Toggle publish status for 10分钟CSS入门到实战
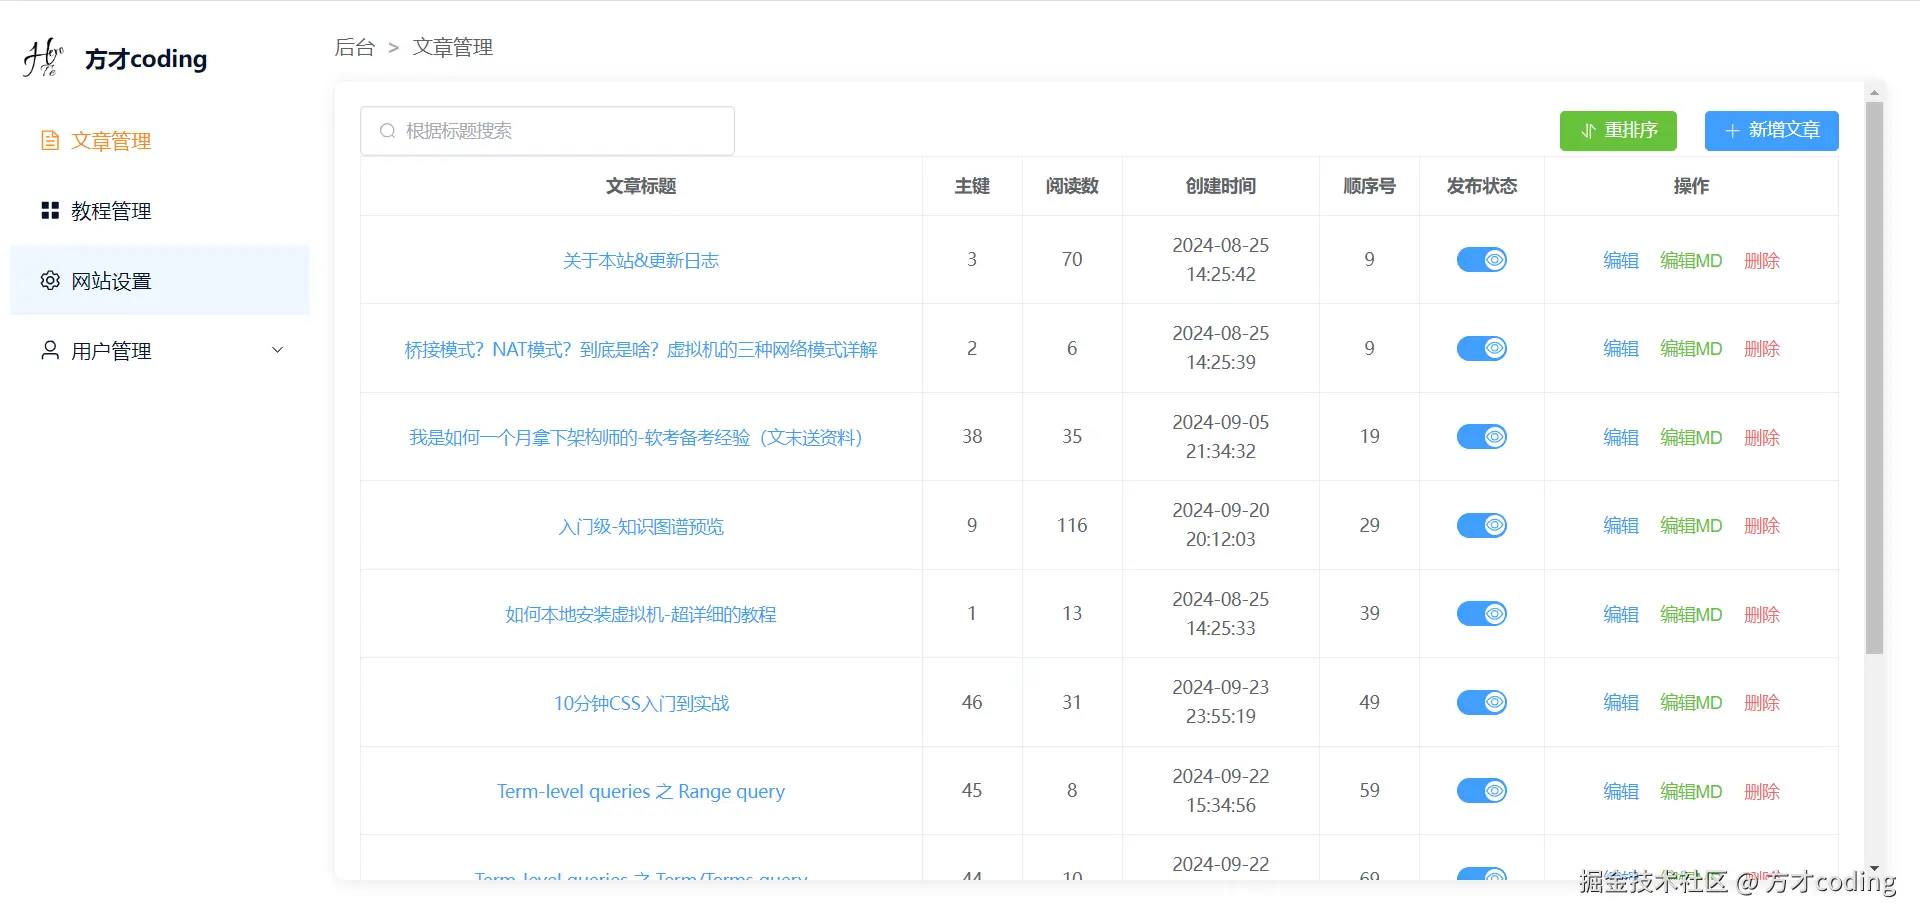This screenshot has width=1920, height=922. pyautogui.click(x=1482, y=702)
